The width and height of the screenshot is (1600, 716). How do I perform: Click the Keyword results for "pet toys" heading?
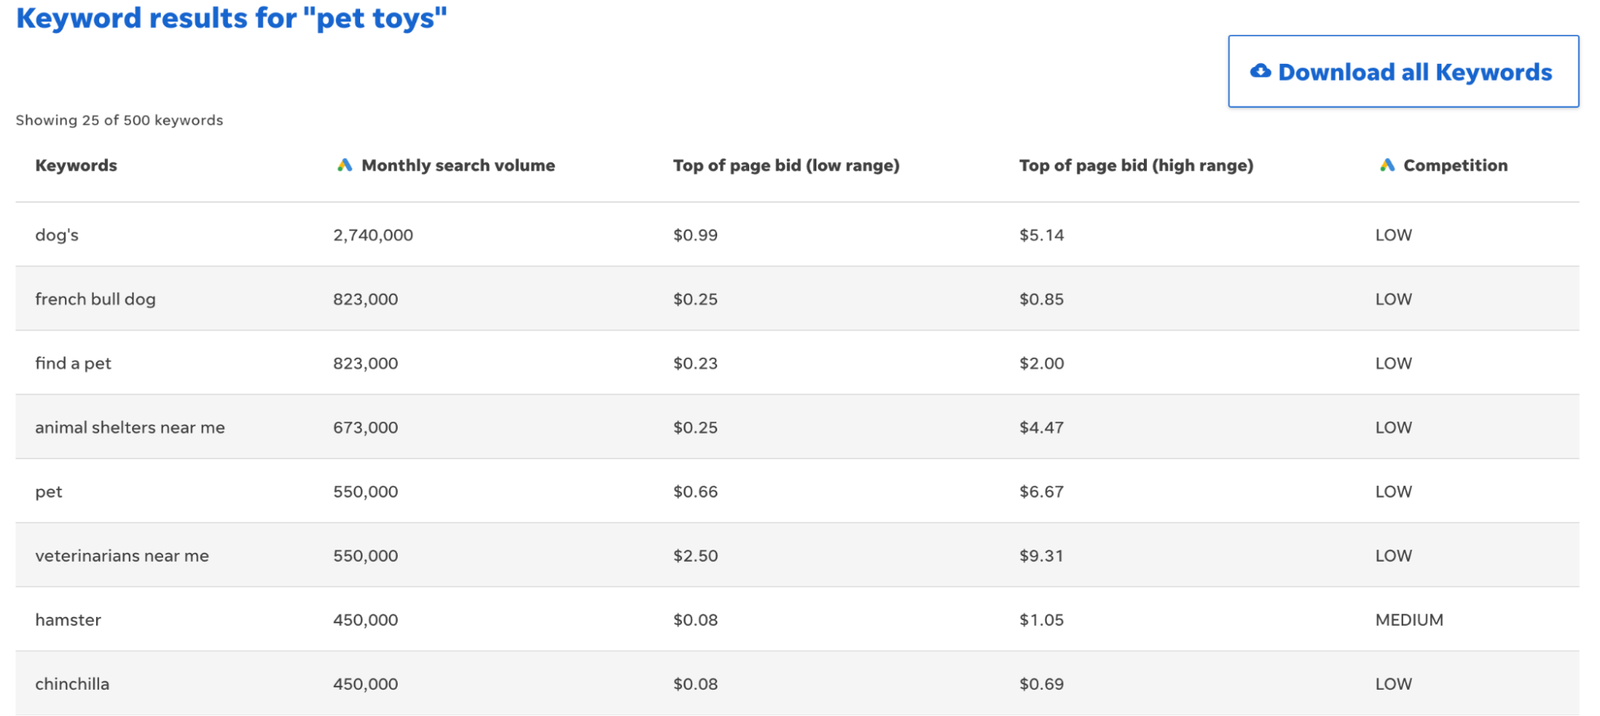231,18
